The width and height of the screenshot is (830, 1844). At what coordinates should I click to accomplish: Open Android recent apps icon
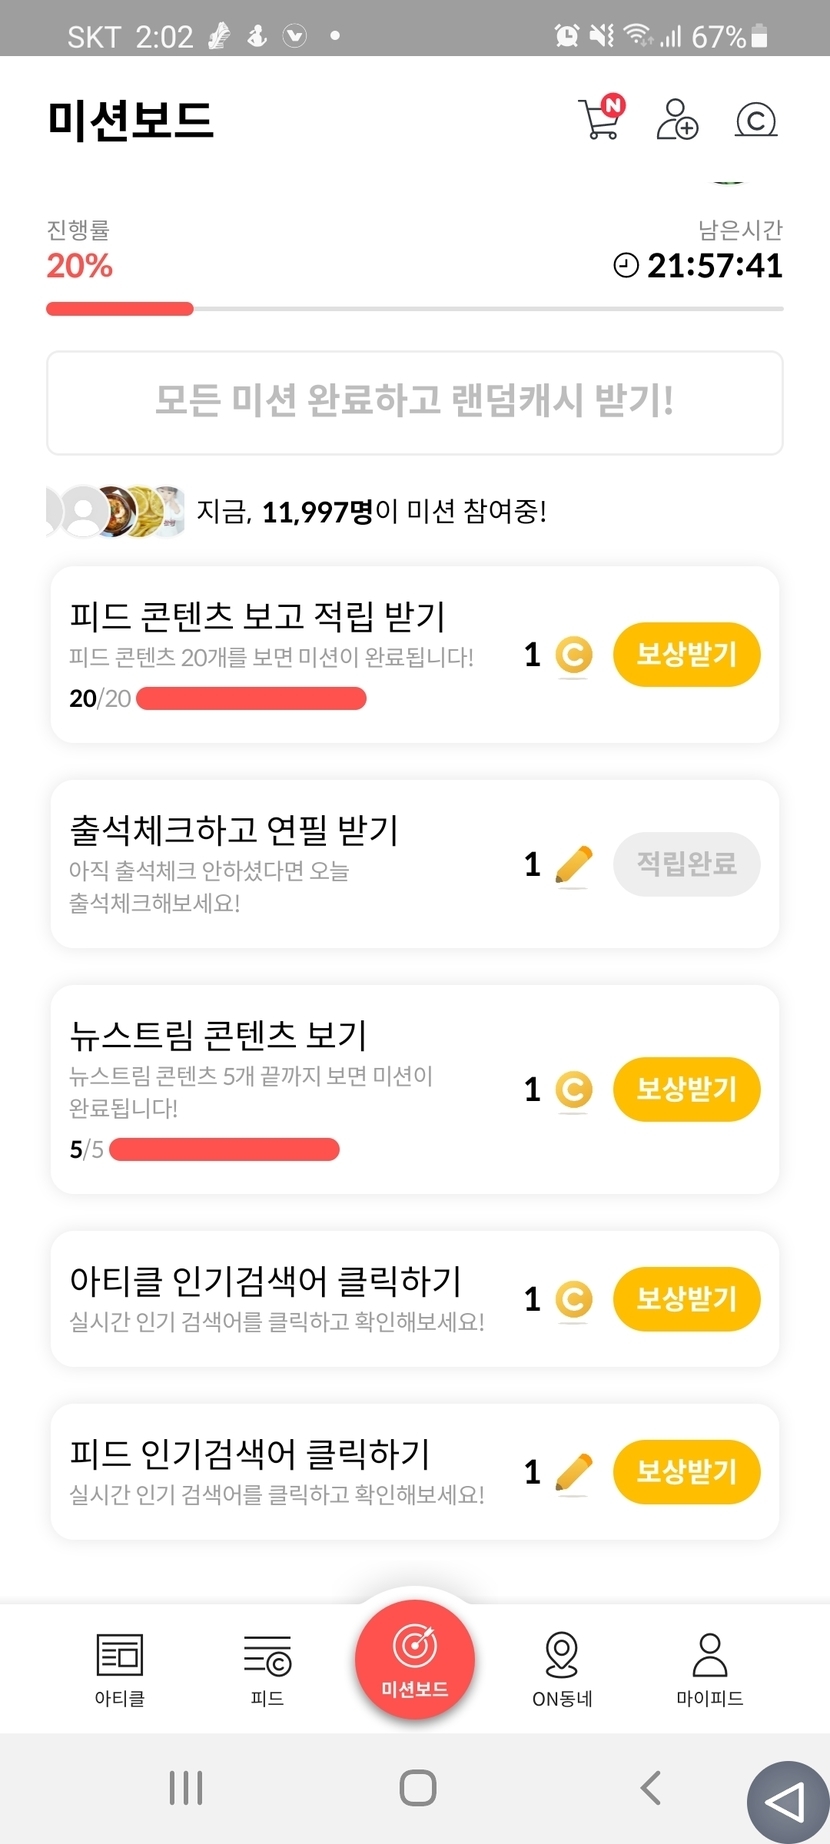pos(186,1787)
